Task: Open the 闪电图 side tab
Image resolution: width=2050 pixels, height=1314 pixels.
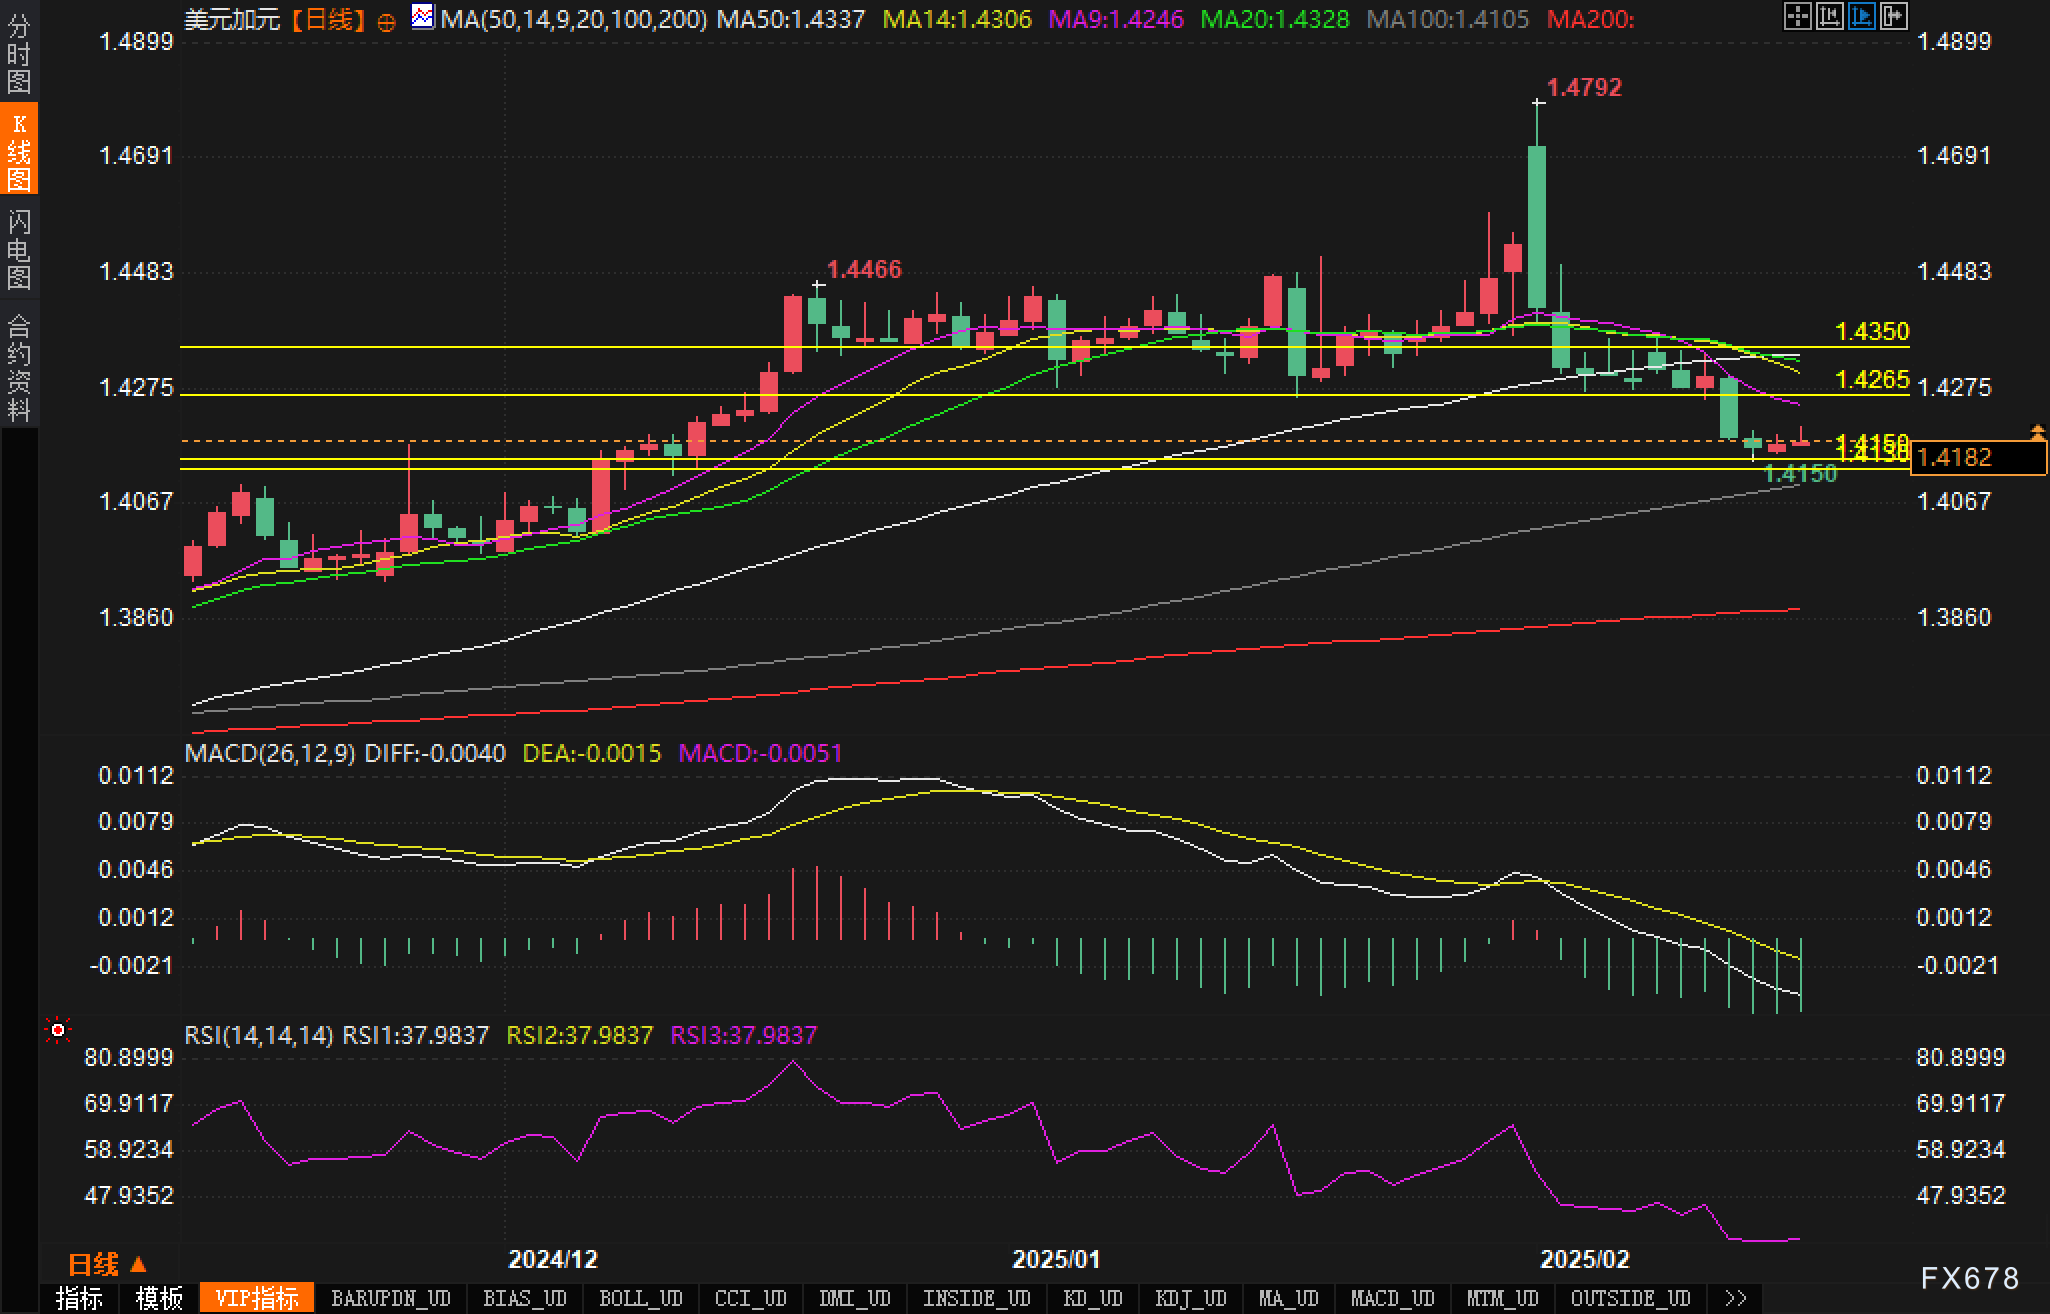Action: click(x=18, y=249)
